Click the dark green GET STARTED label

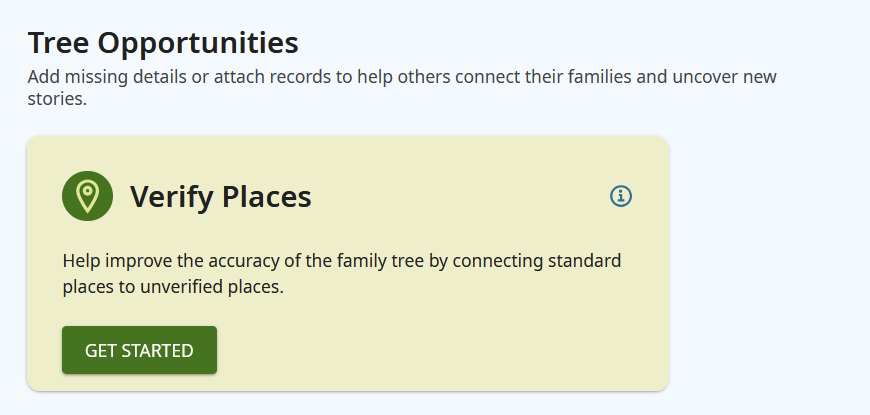click(x=139, y=351)
